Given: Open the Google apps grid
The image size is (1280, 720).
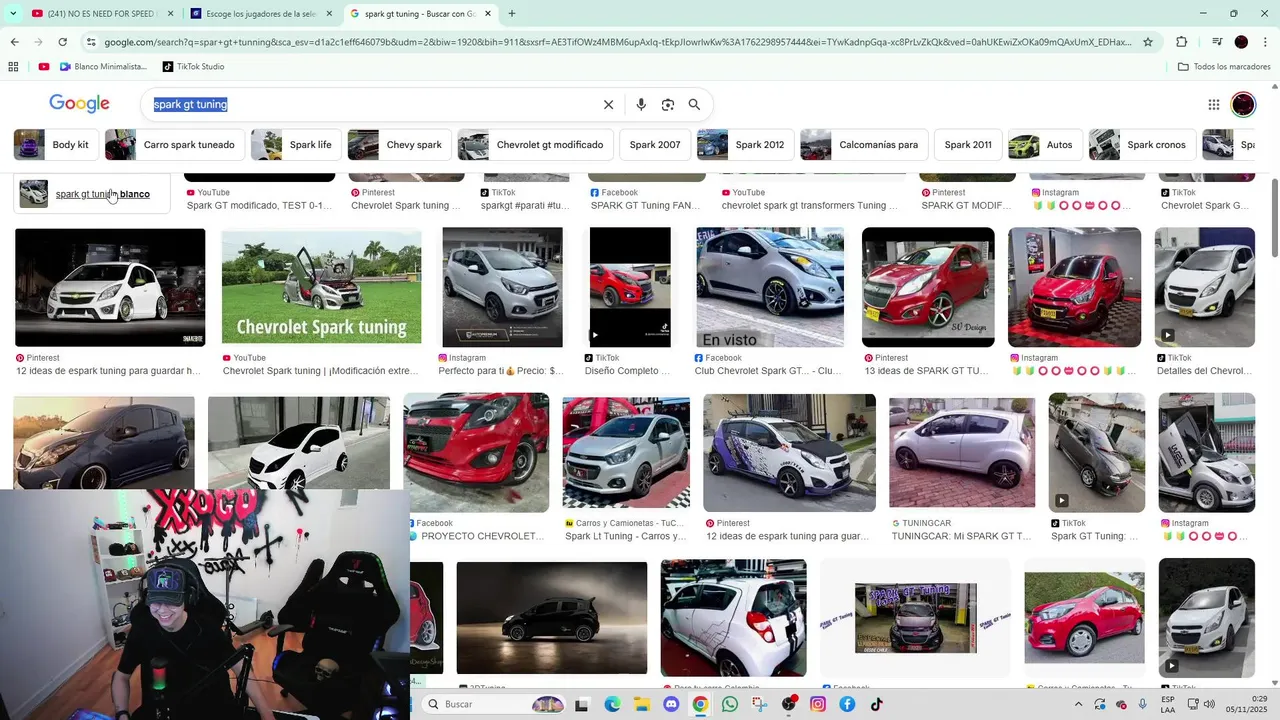Looking at the screenshot, I should pyautogui.click(x=1213, y=104).
